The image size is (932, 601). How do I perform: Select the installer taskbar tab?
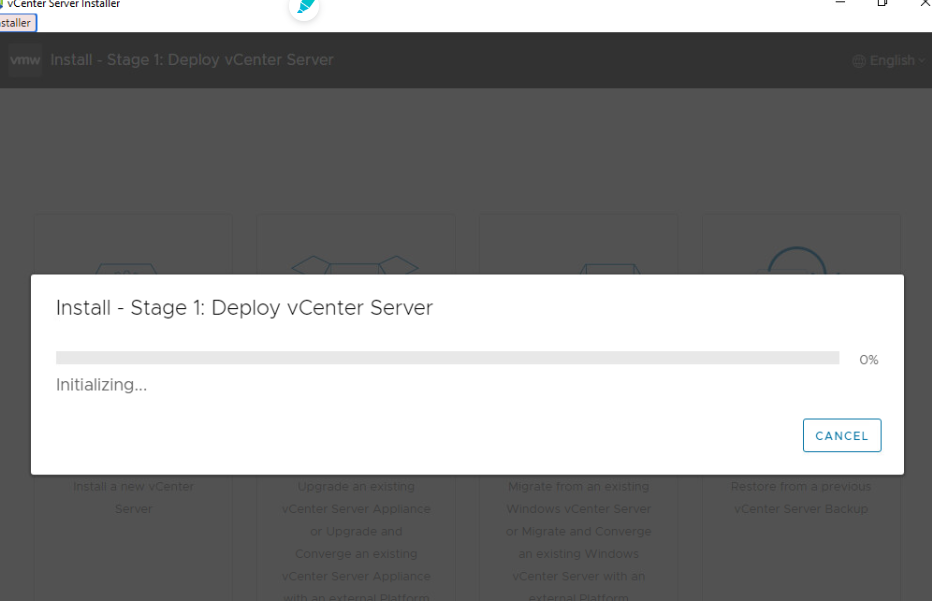[x=16, y=23]
